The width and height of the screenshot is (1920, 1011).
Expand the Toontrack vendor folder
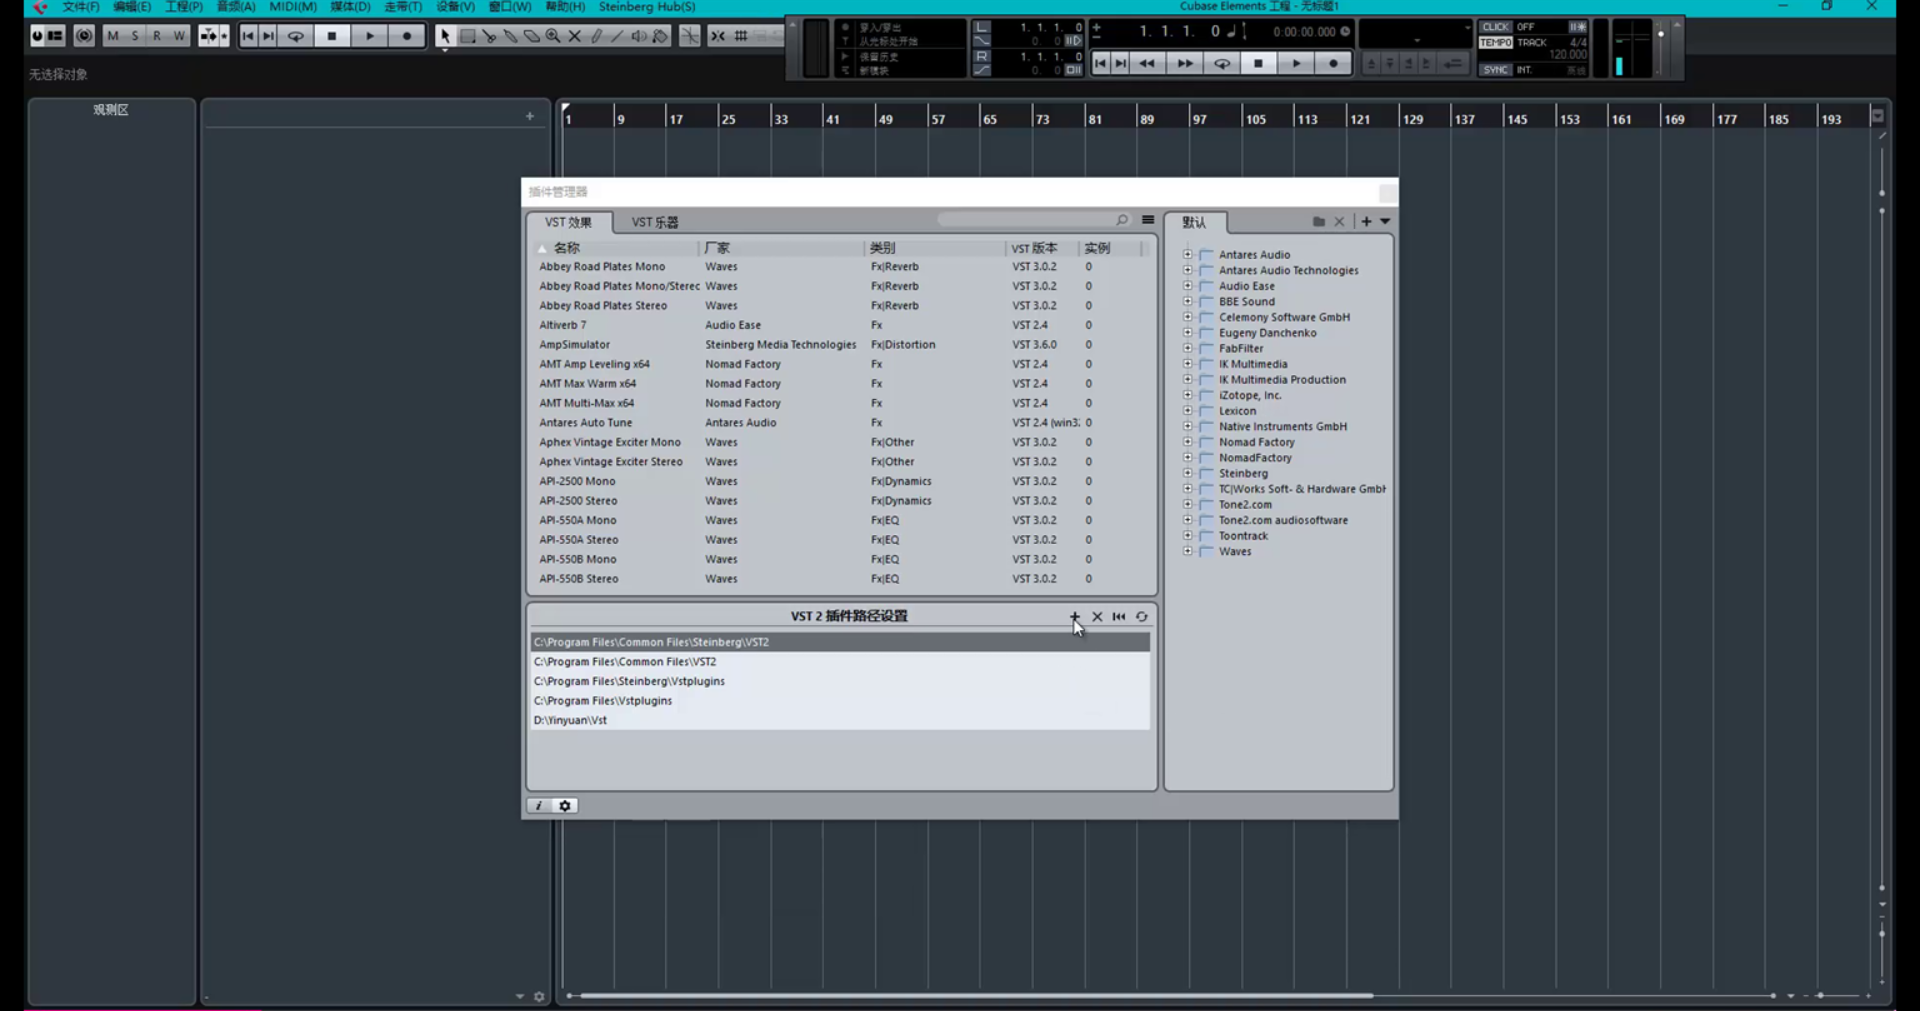(1188, 535)
